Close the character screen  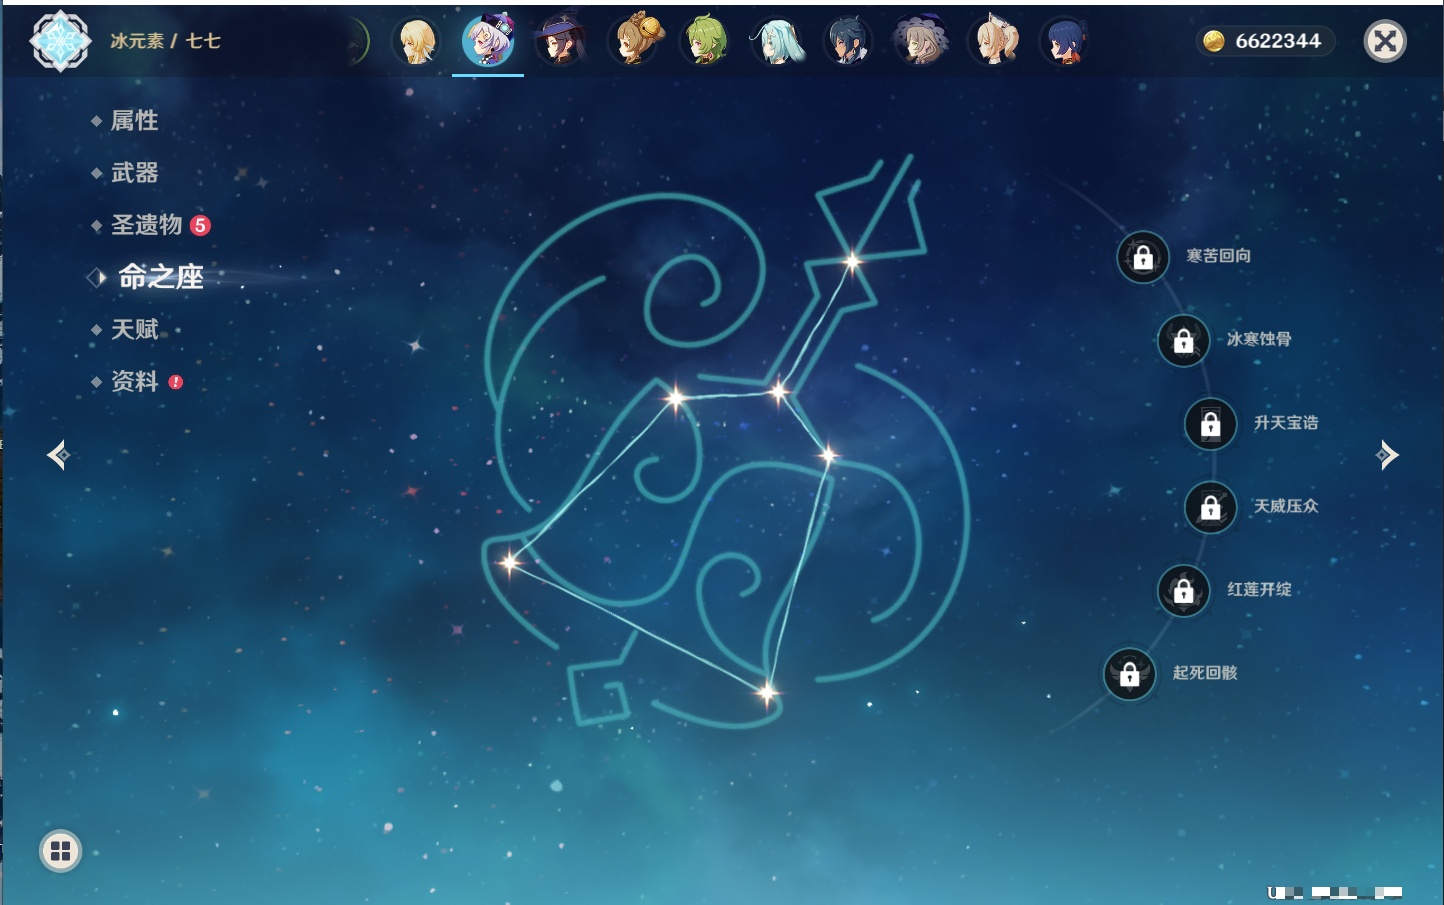1385,41
